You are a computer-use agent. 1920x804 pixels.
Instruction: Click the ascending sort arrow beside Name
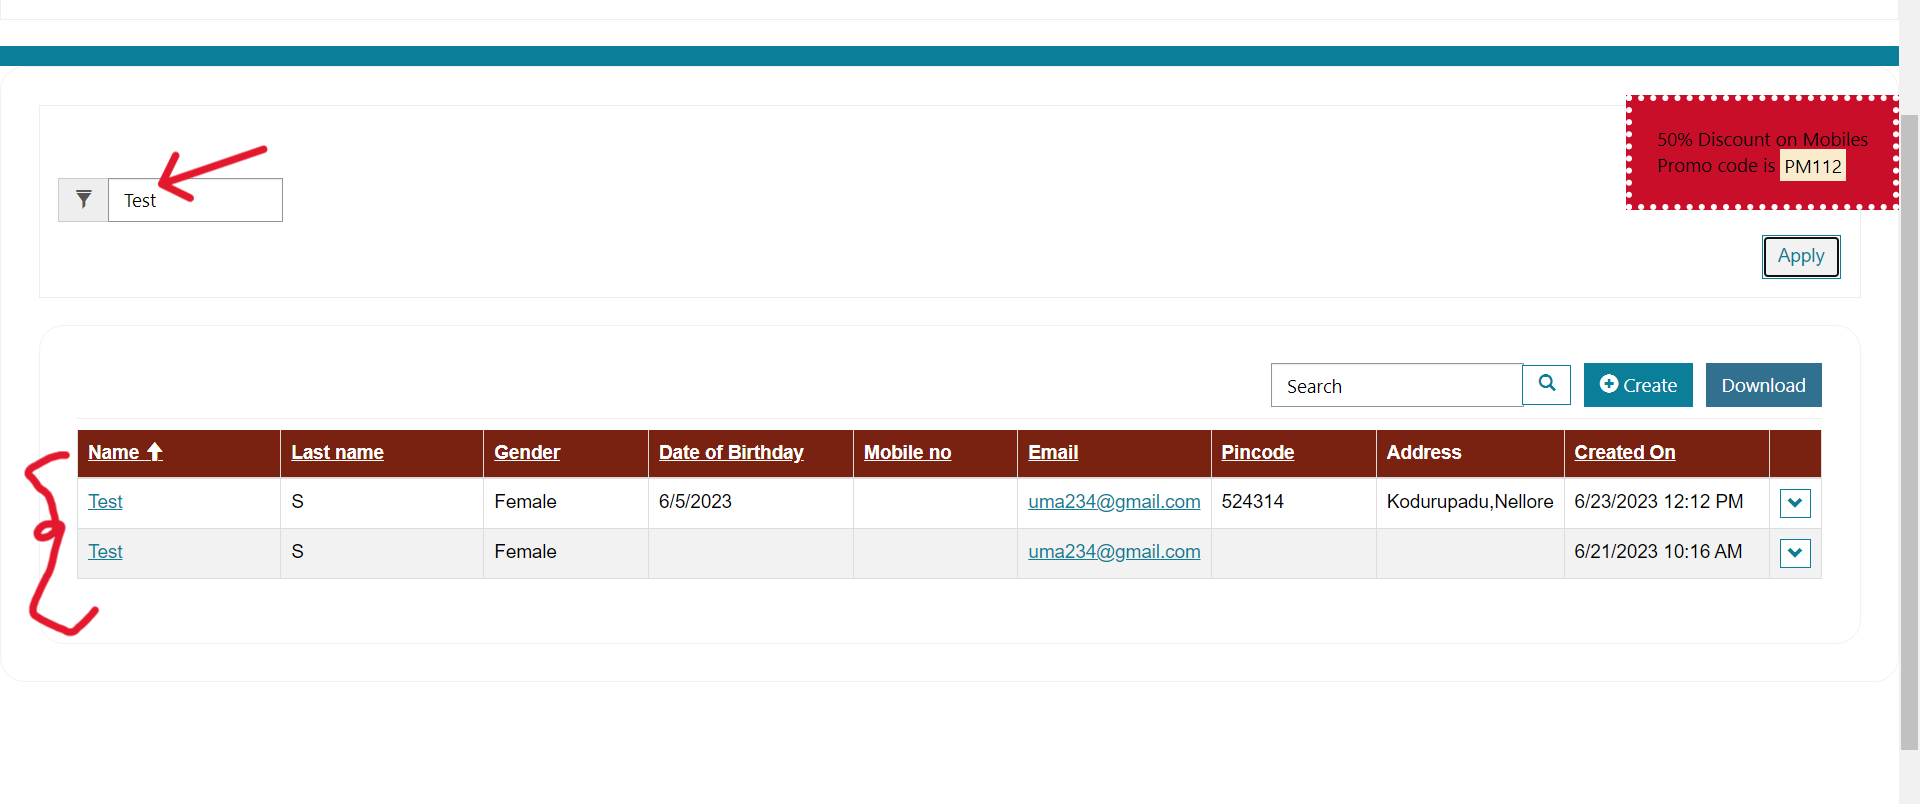click(154, 452)
